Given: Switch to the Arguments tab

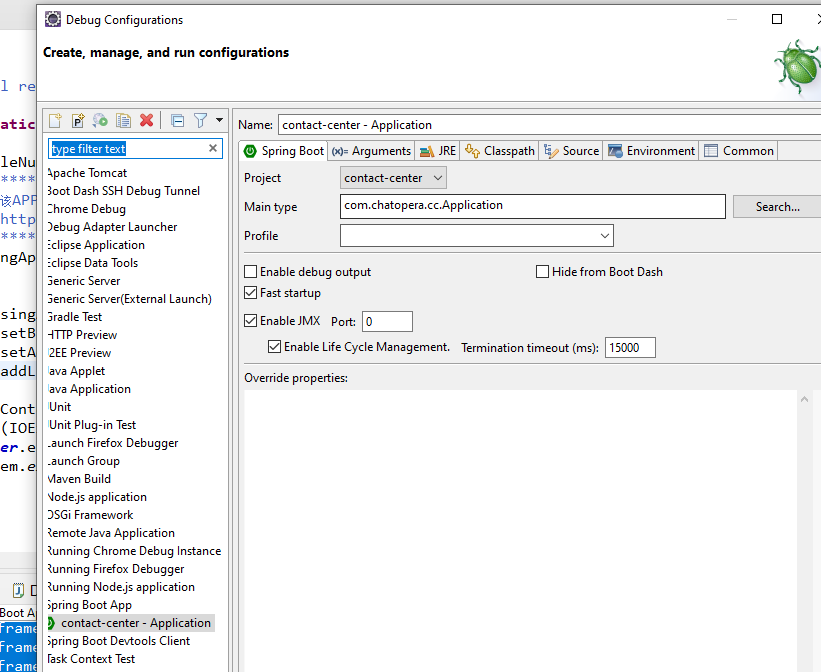Looking at the screenshot, I should click(371, 151).
